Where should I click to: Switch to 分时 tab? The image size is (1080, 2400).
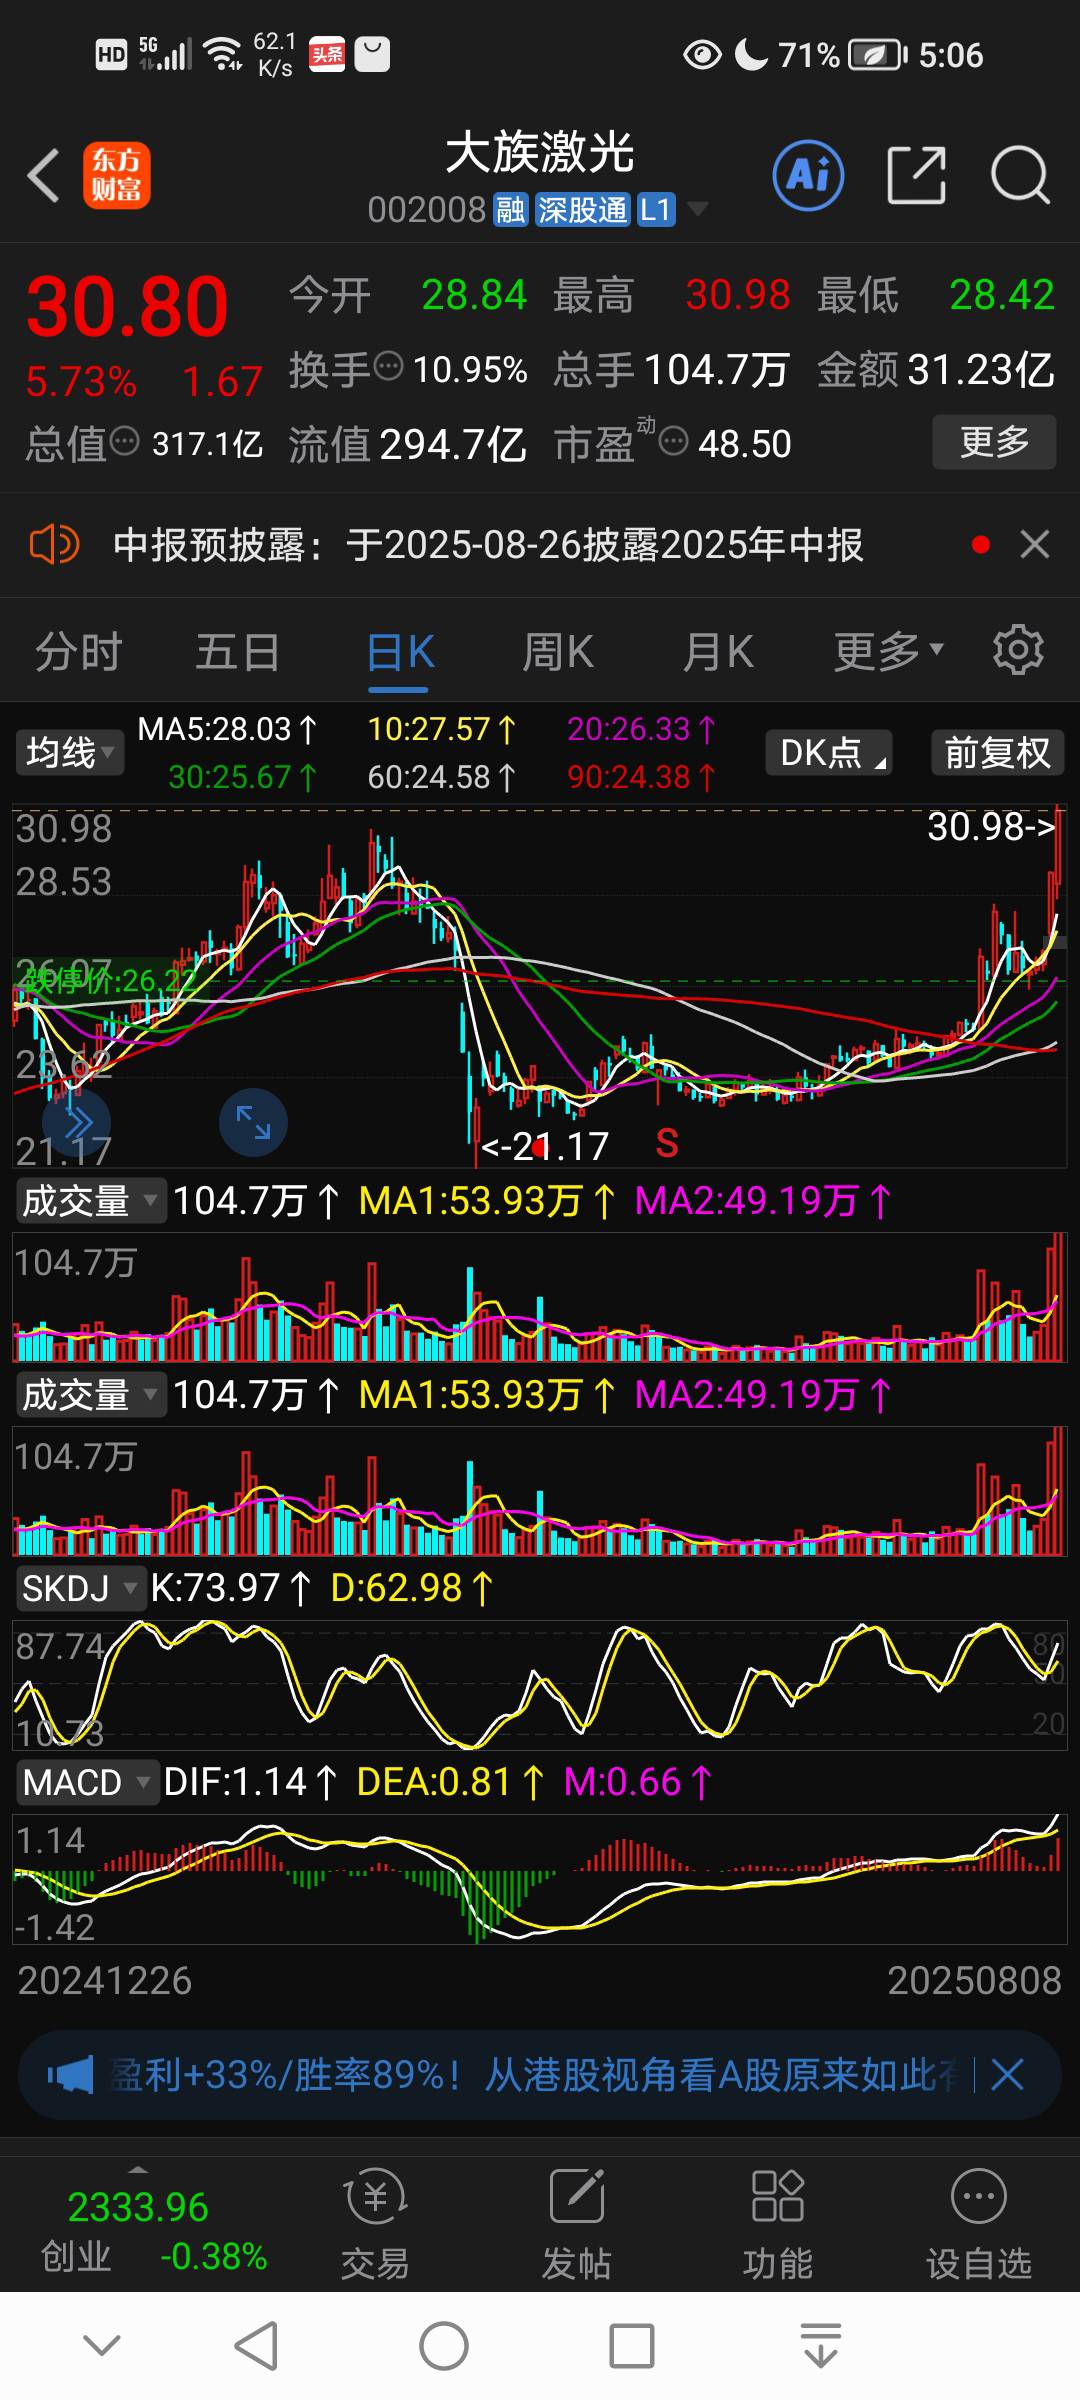pyautogui.click(x=79, y=652)
